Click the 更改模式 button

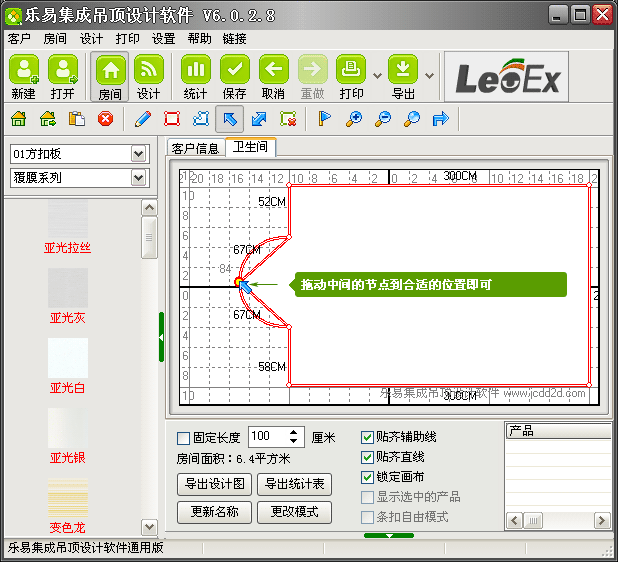294,512
